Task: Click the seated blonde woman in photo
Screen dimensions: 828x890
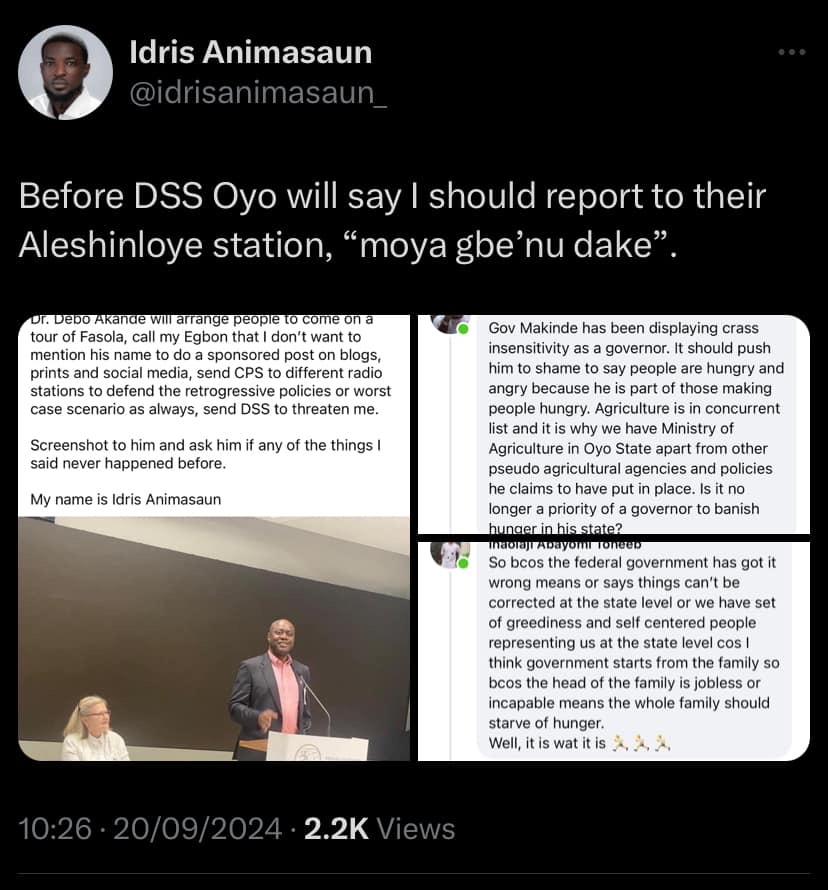Action: (x=94, y=728)
